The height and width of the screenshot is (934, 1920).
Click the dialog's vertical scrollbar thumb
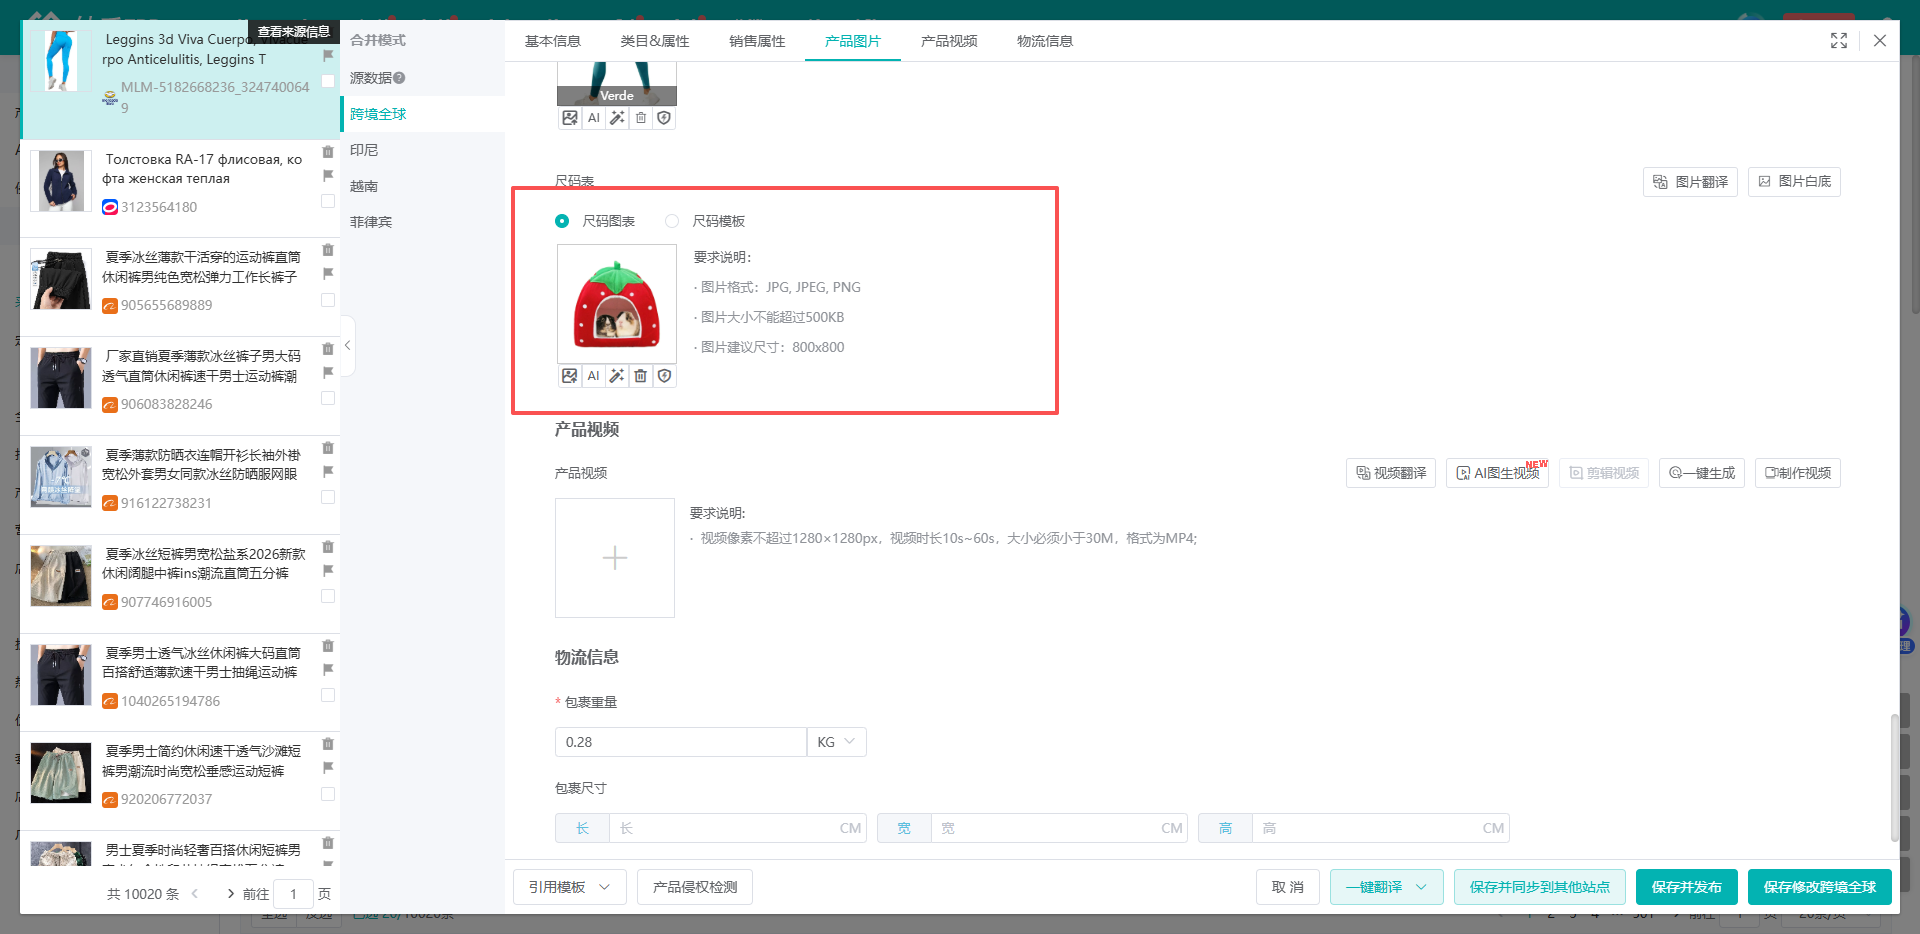[x=1894, y=778]
